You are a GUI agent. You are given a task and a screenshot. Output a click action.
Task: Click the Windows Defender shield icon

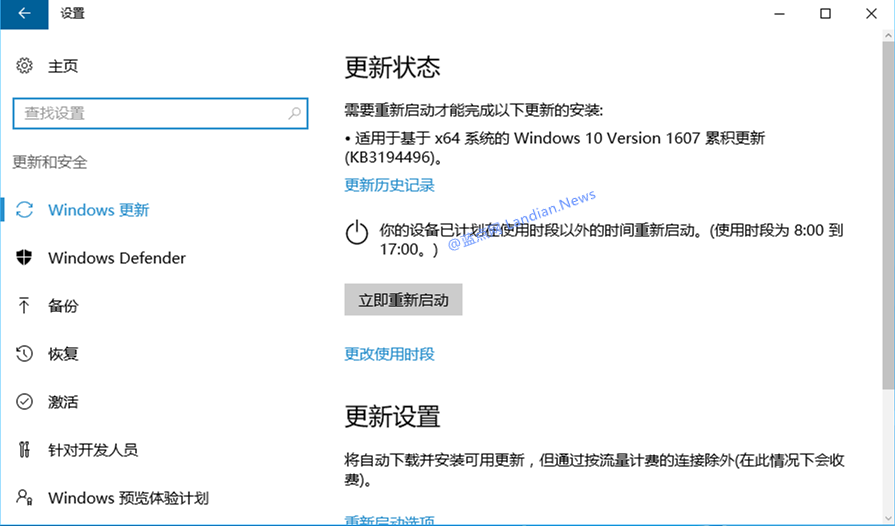(24, 258)
